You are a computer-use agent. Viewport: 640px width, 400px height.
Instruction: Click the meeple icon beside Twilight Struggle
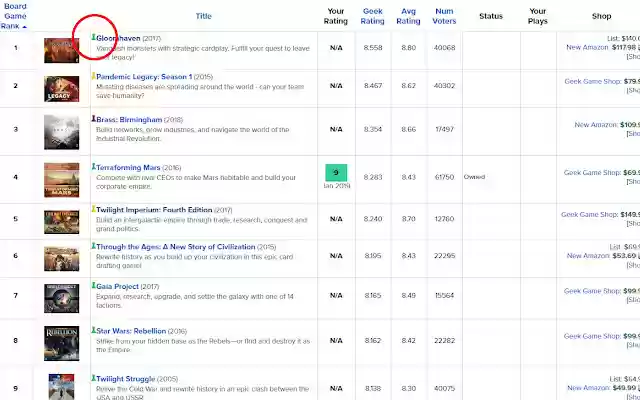coord(93,378)
